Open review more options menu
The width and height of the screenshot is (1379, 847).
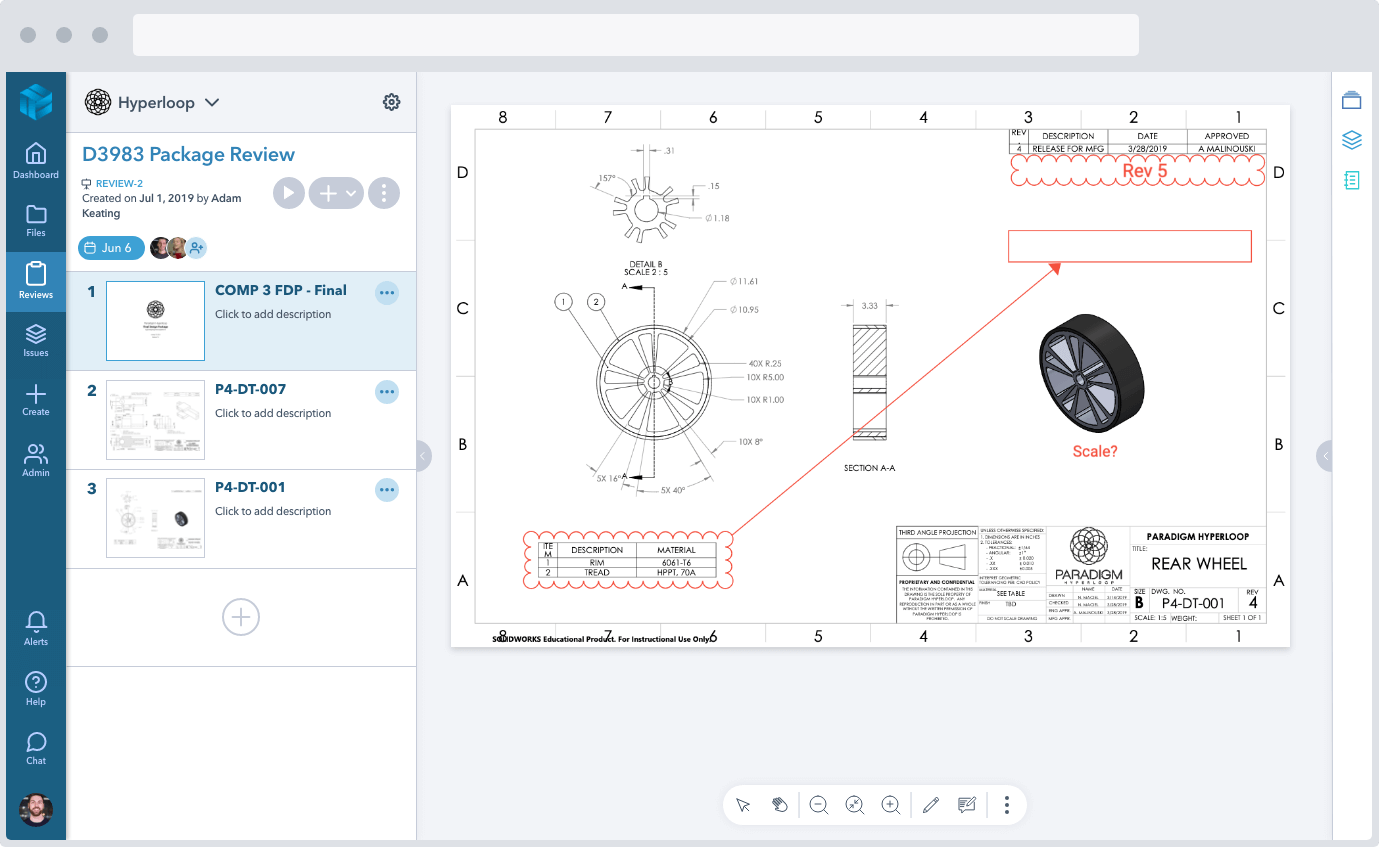point(384,193)
